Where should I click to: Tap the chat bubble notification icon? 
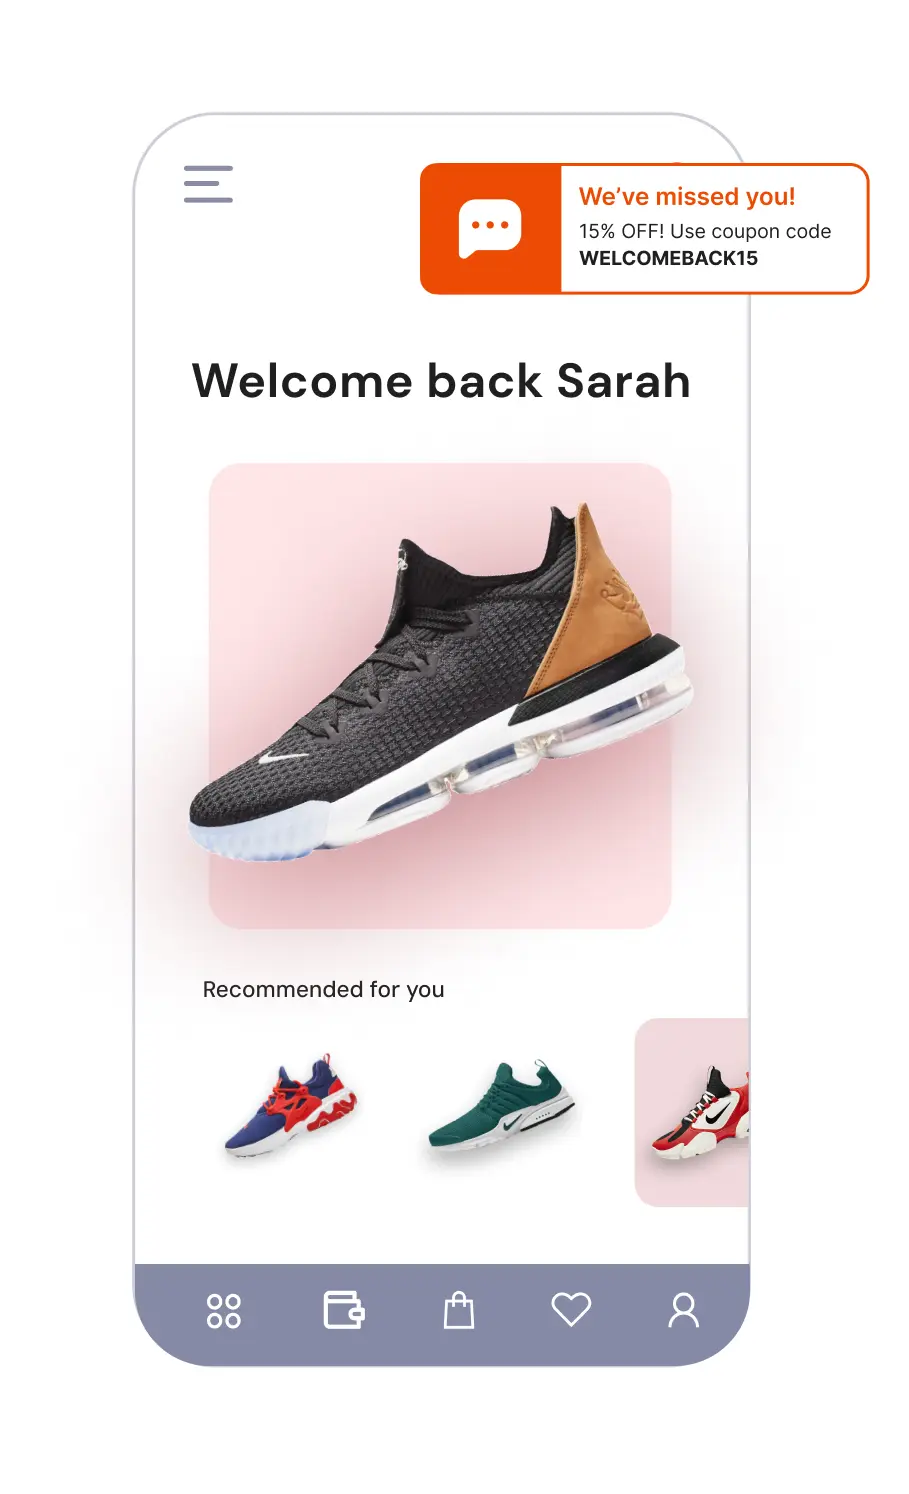click(490, 228)
